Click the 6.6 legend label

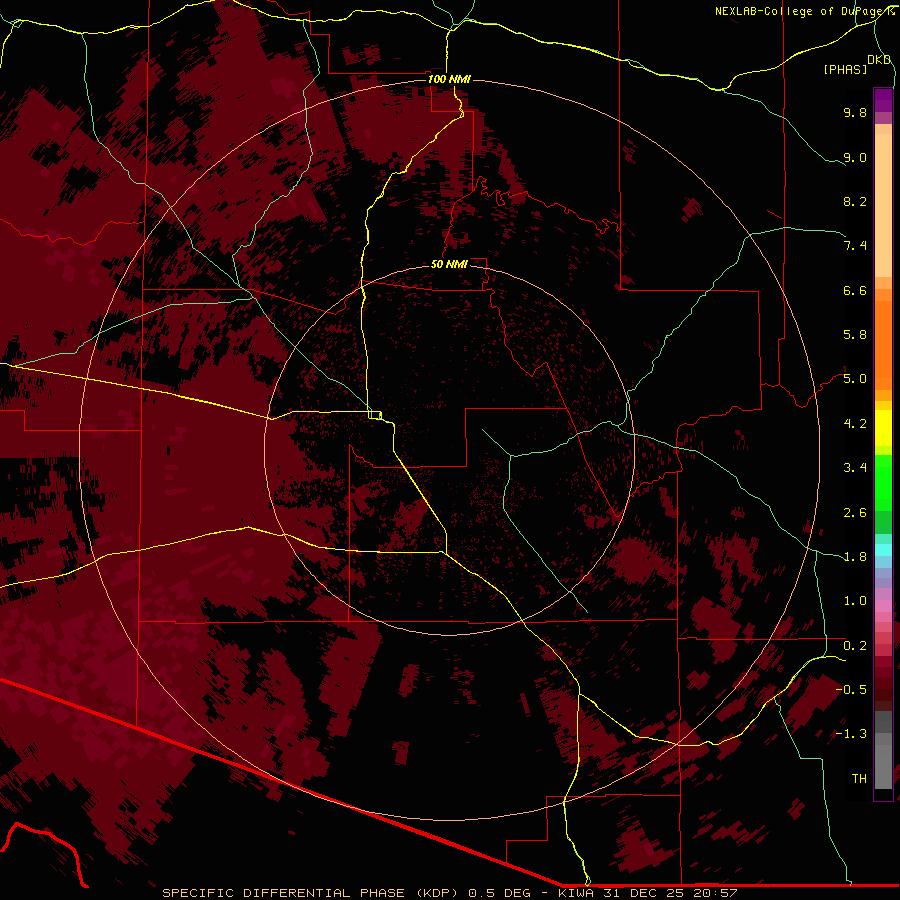point(855,290)
